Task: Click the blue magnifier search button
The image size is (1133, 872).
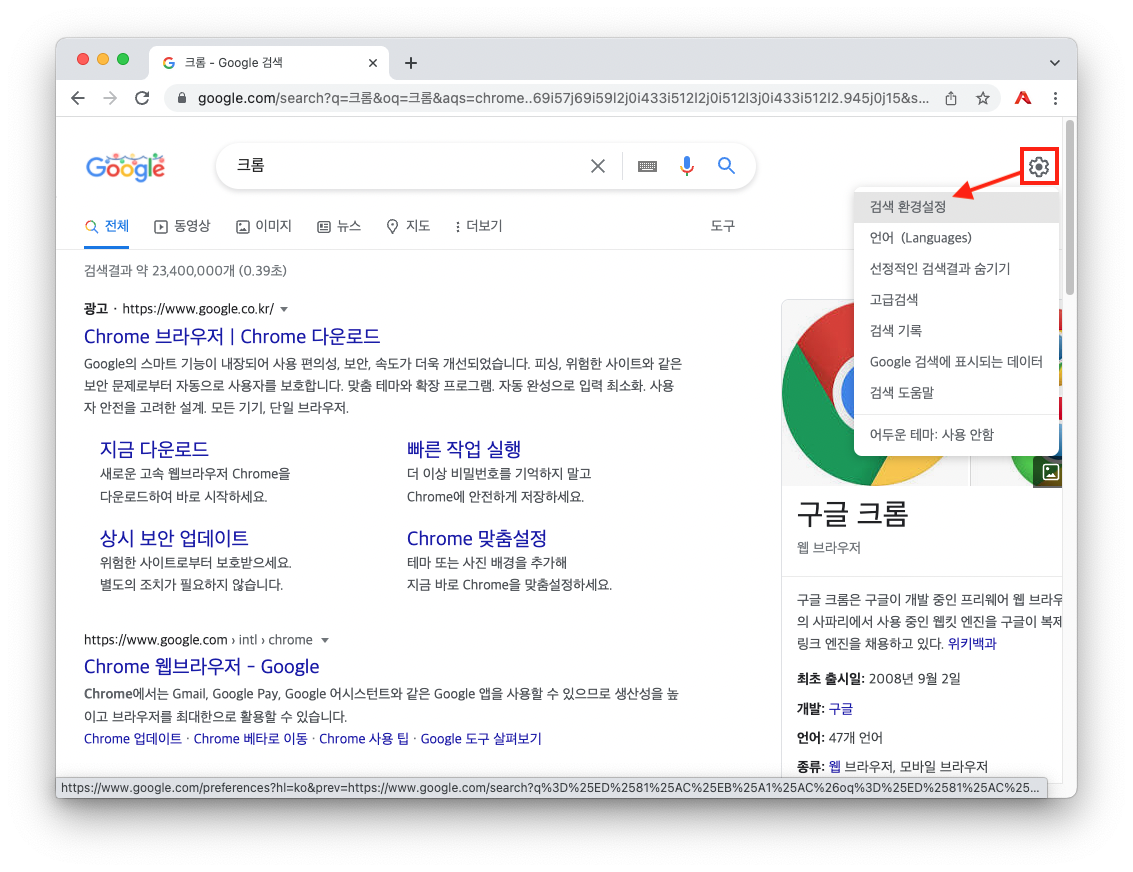Action: 726,166
